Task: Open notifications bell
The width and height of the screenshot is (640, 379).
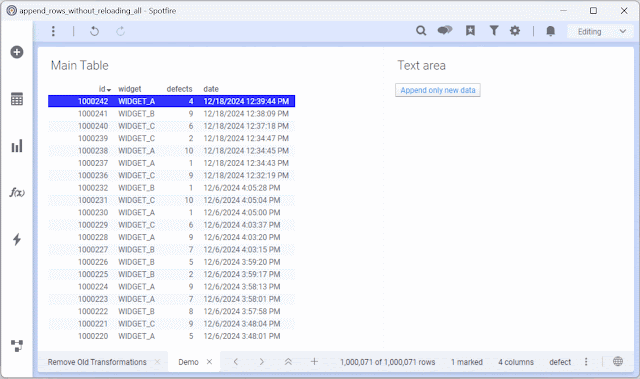Action: click(551, 31)
